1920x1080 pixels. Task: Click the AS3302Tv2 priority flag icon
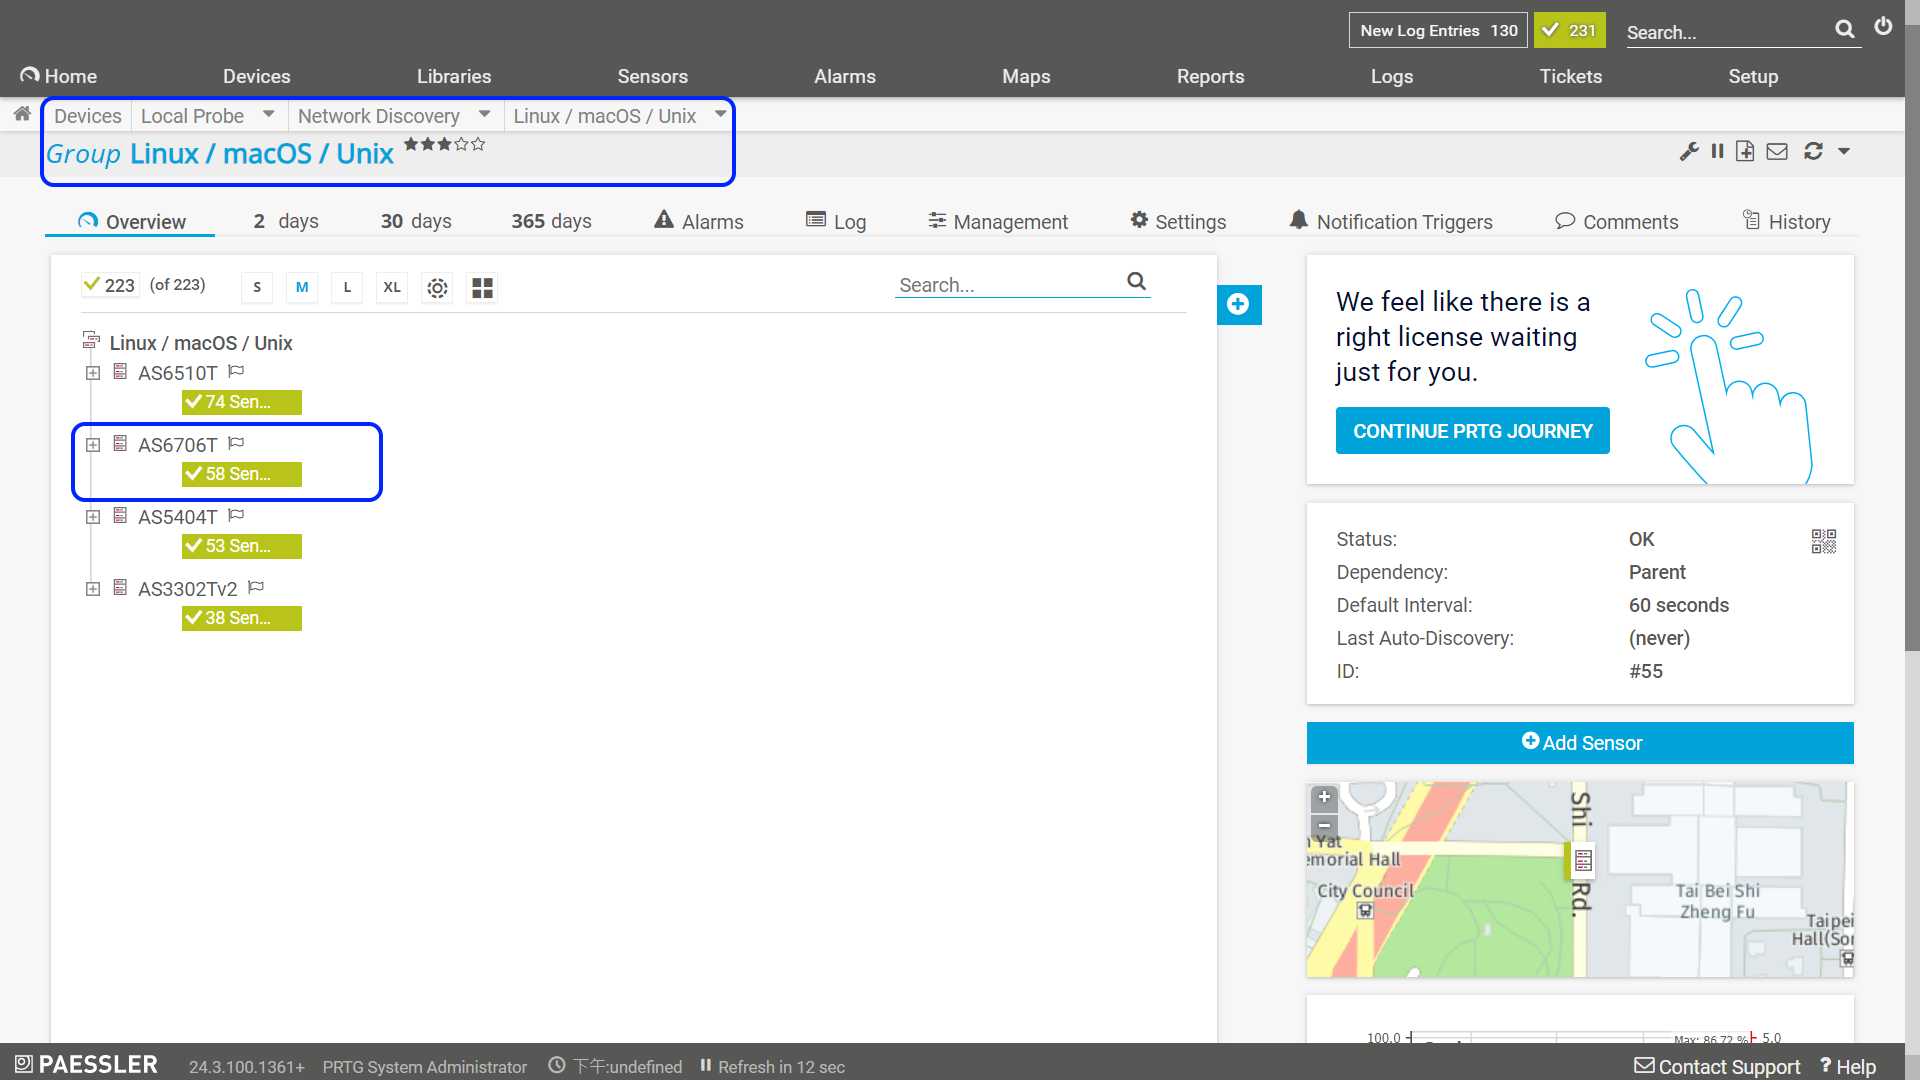[x=256, y=587]
